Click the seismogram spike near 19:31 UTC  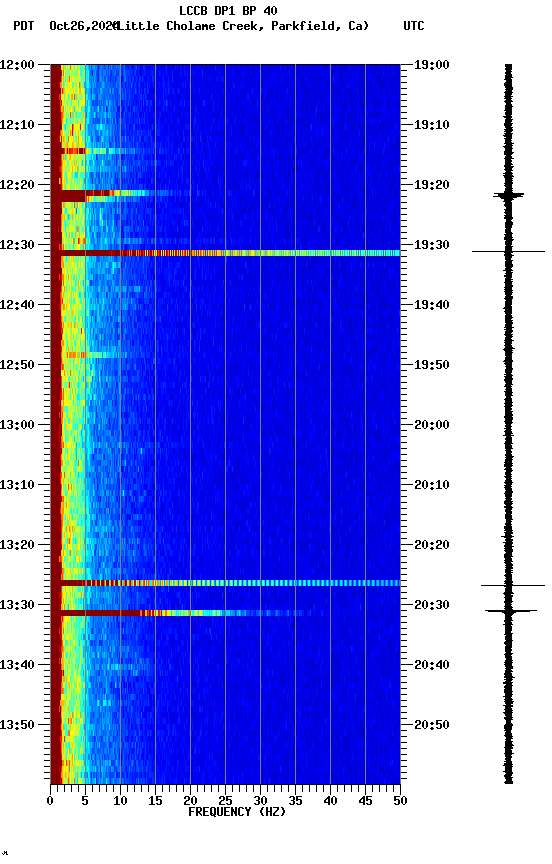[x=508, y=251]
